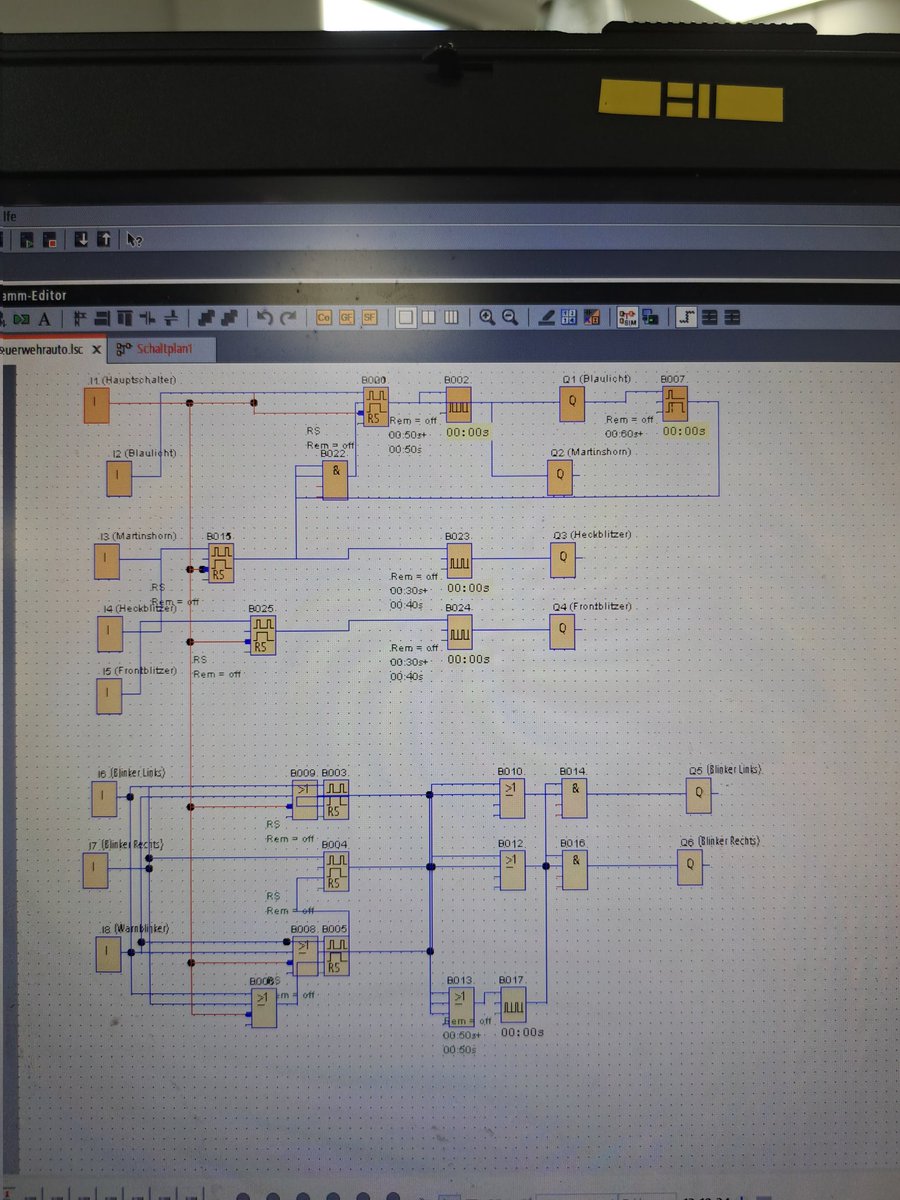Select the B020 pulse relay block
900x1200 pixels.
(376, 406)
